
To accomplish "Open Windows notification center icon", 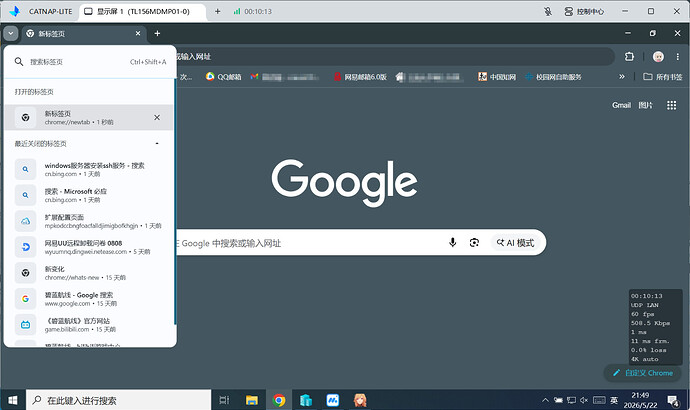I will click(x=673, y=400).
